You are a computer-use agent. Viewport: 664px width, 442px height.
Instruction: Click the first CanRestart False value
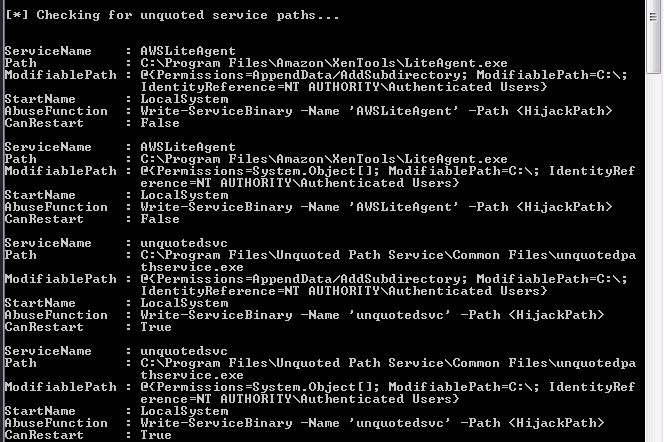pyautogui.click(x=160, y=123)
